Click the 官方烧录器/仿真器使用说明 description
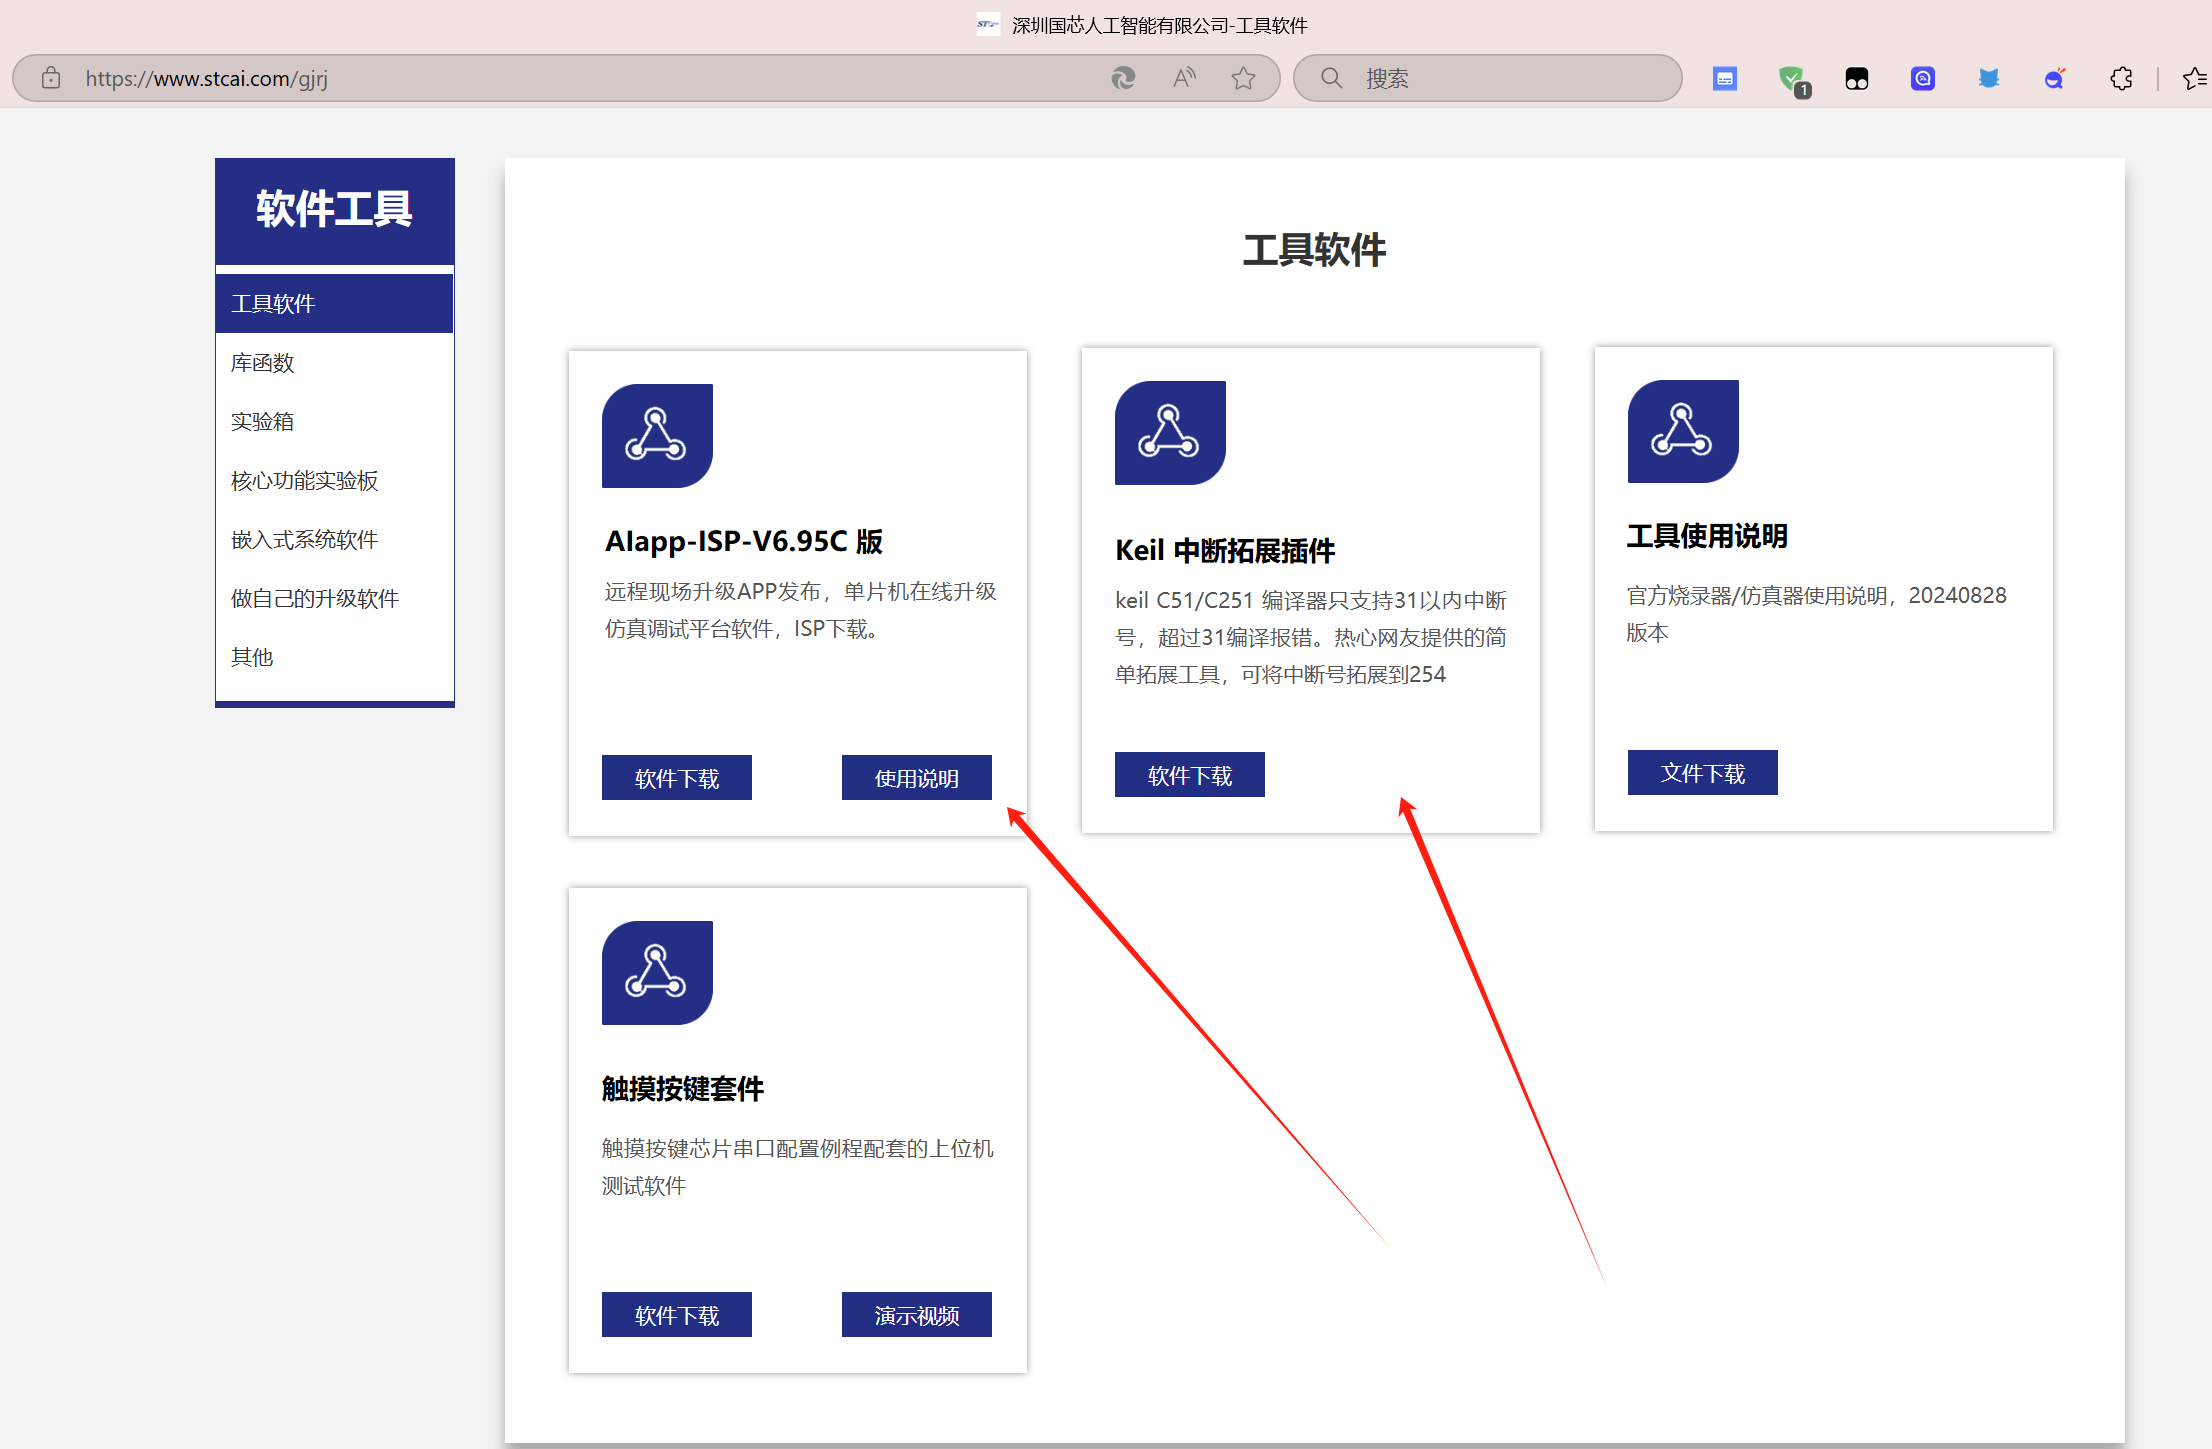 tap(1816, 614)
